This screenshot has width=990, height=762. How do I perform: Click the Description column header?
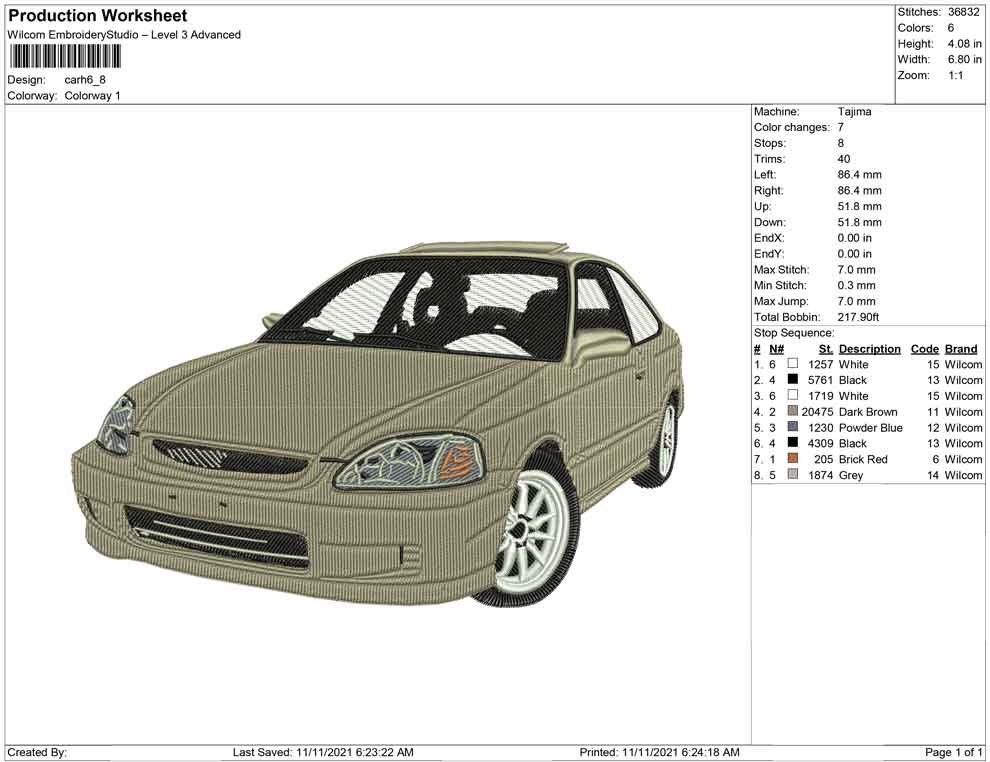coord(869,348)
